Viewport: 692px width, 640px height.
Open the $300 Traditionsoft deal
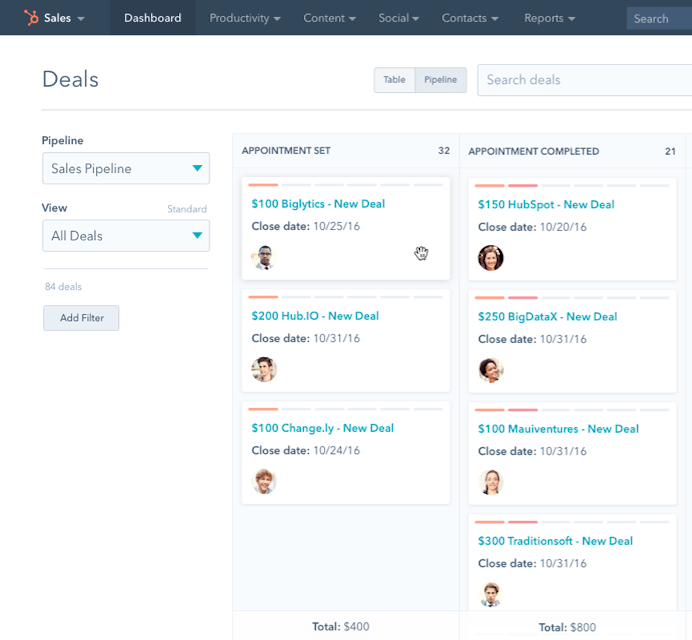(555, 541)
